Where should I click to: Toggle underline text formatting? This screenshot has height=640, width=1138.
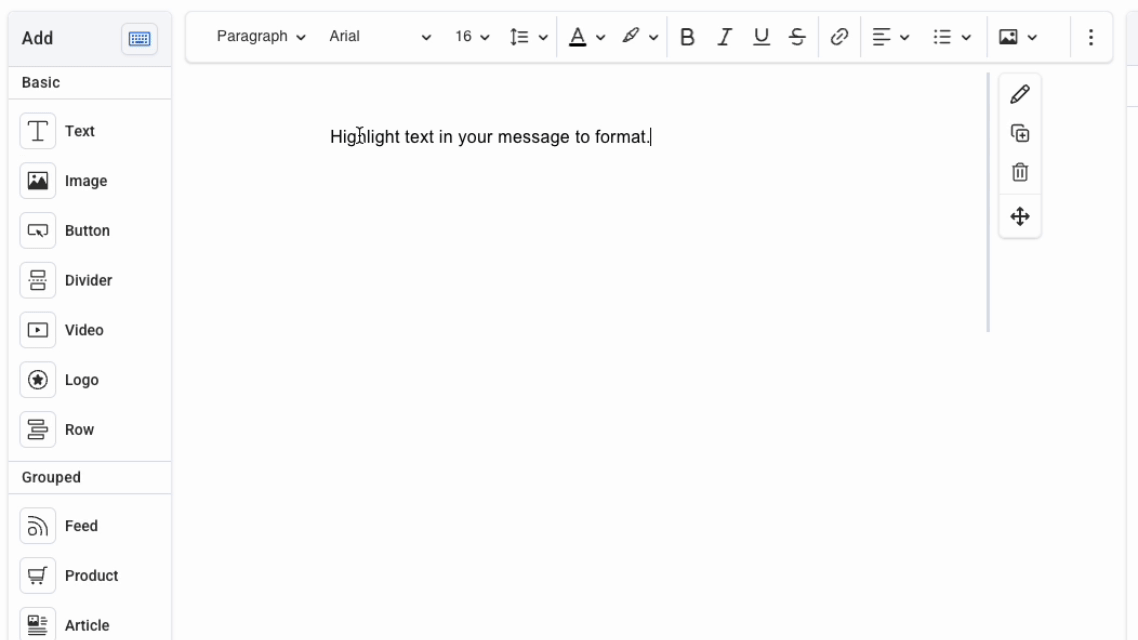click(762, 37)
